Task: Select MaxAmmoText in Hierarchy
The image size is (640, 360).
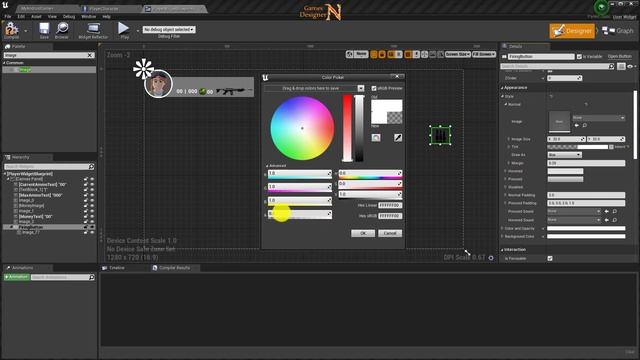Action: (40, 195)
